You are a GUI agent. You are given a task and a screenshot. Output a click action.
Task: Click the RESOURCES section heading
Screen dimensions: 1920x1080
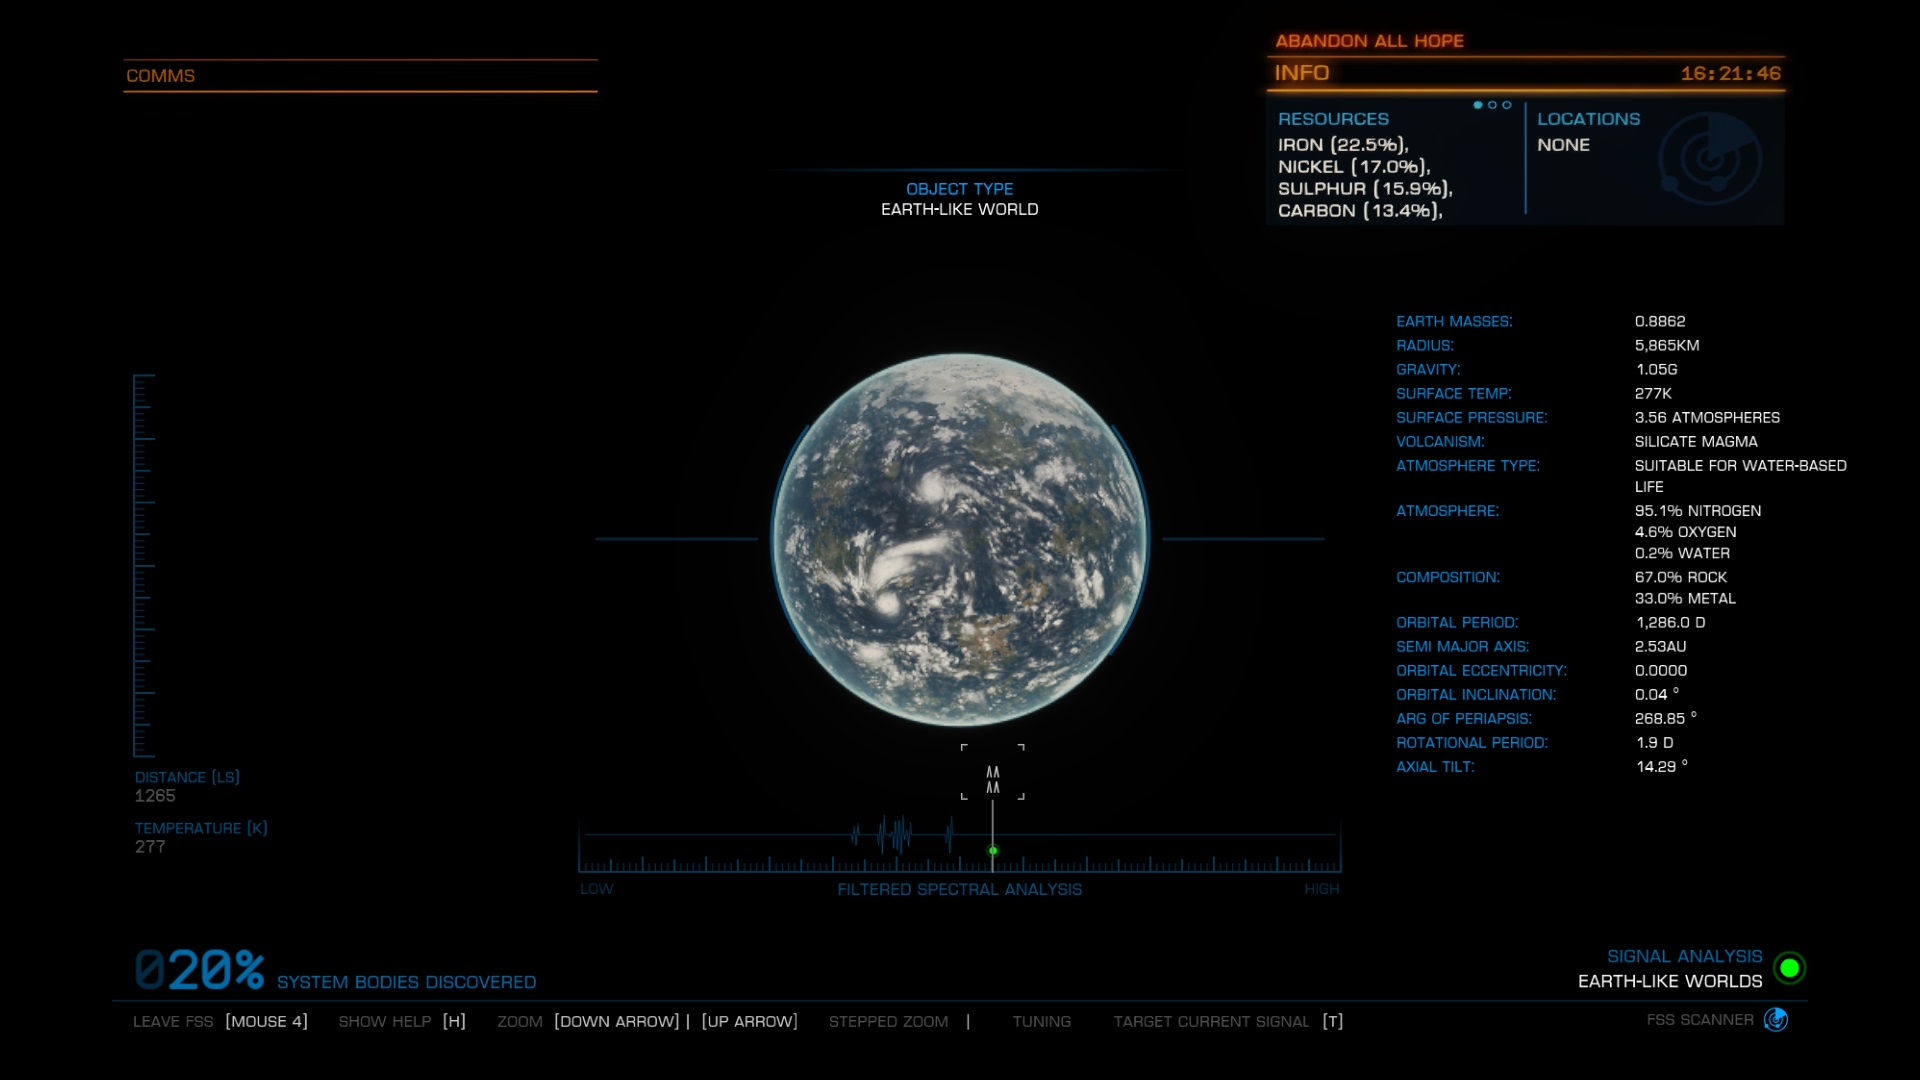[x=1333, y=119]
